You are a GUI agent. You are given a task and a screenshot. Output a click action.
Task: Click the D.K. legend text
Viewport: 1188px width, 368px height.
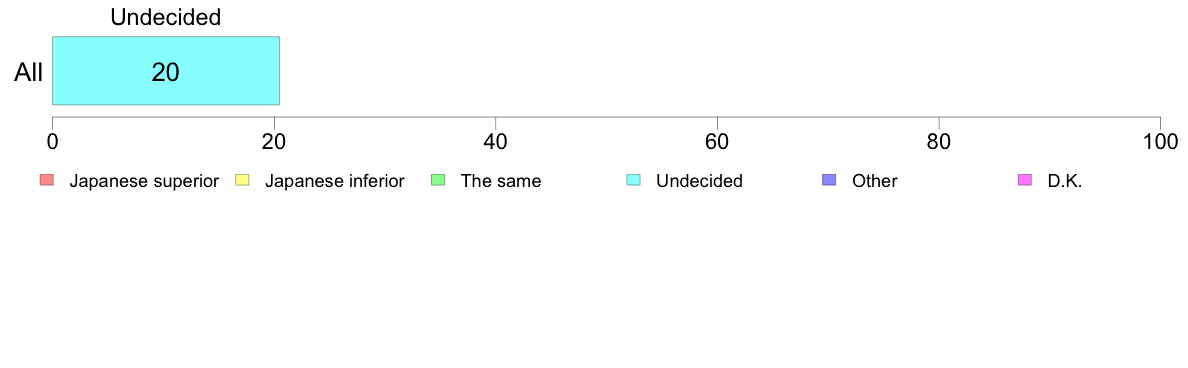(x=1065, y=181)
